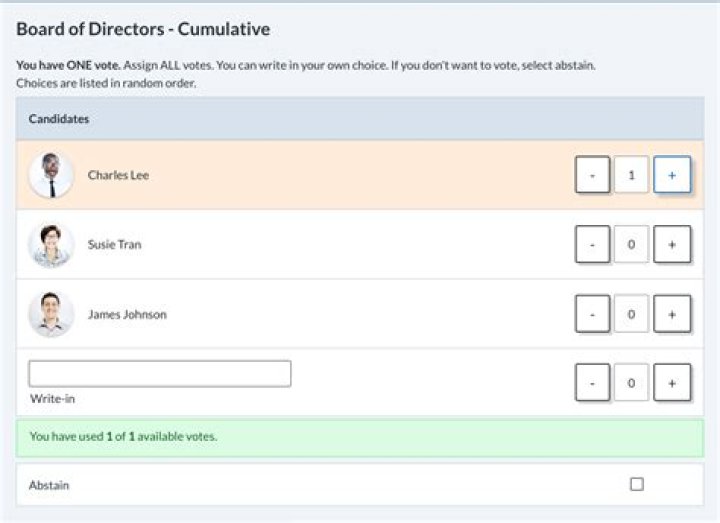Remove a vote from Charles Lee
This screenshot has width=720, height=523.
592,175
